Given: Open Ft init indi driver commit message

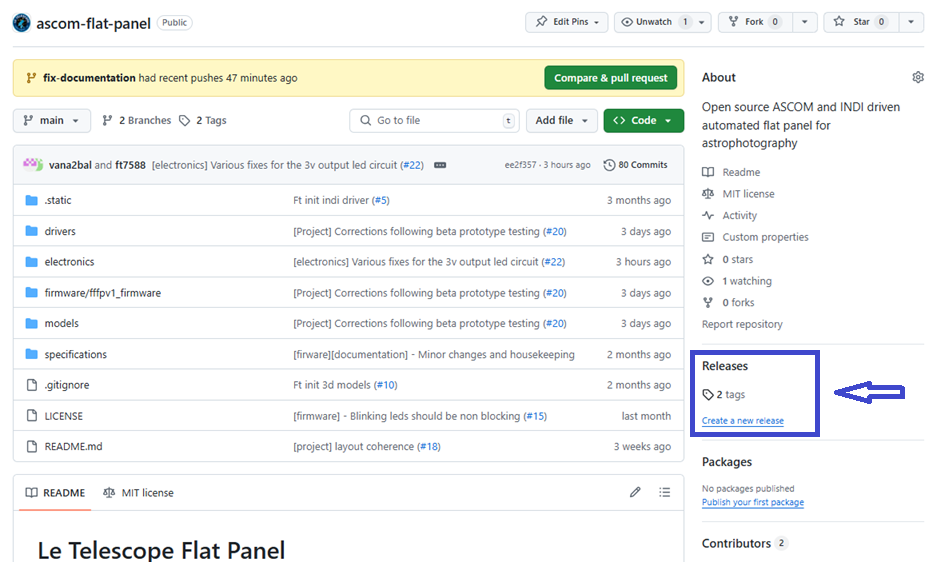Looking at the screenshot, I should (331, 201).
